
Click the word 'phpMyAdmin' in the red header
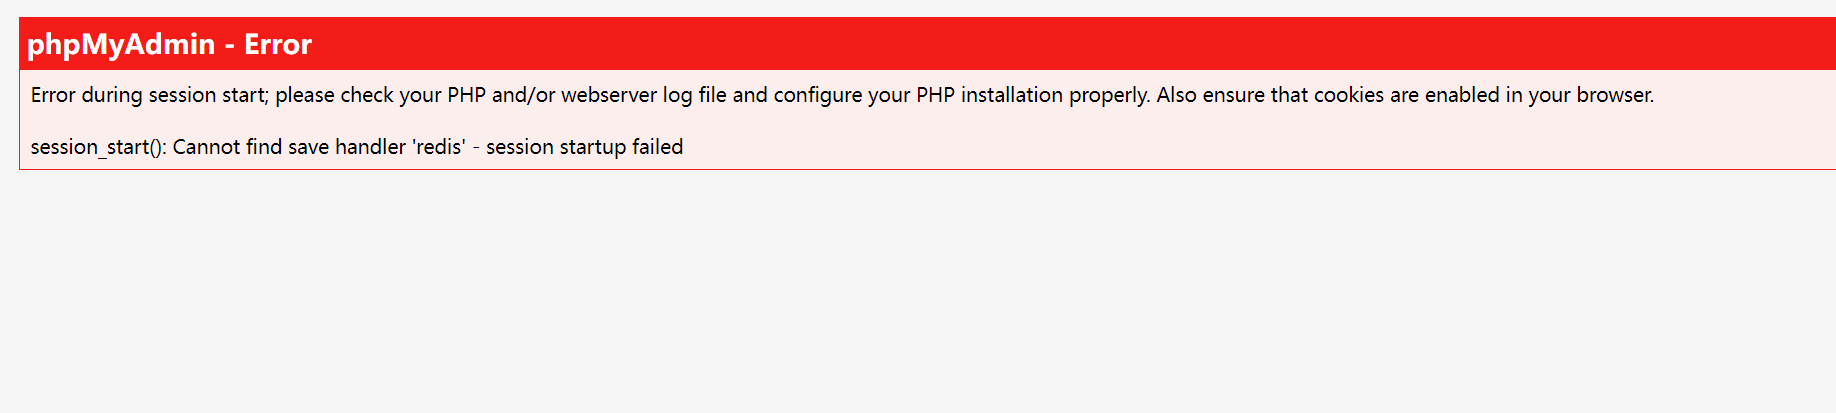(x=121, y=45)
